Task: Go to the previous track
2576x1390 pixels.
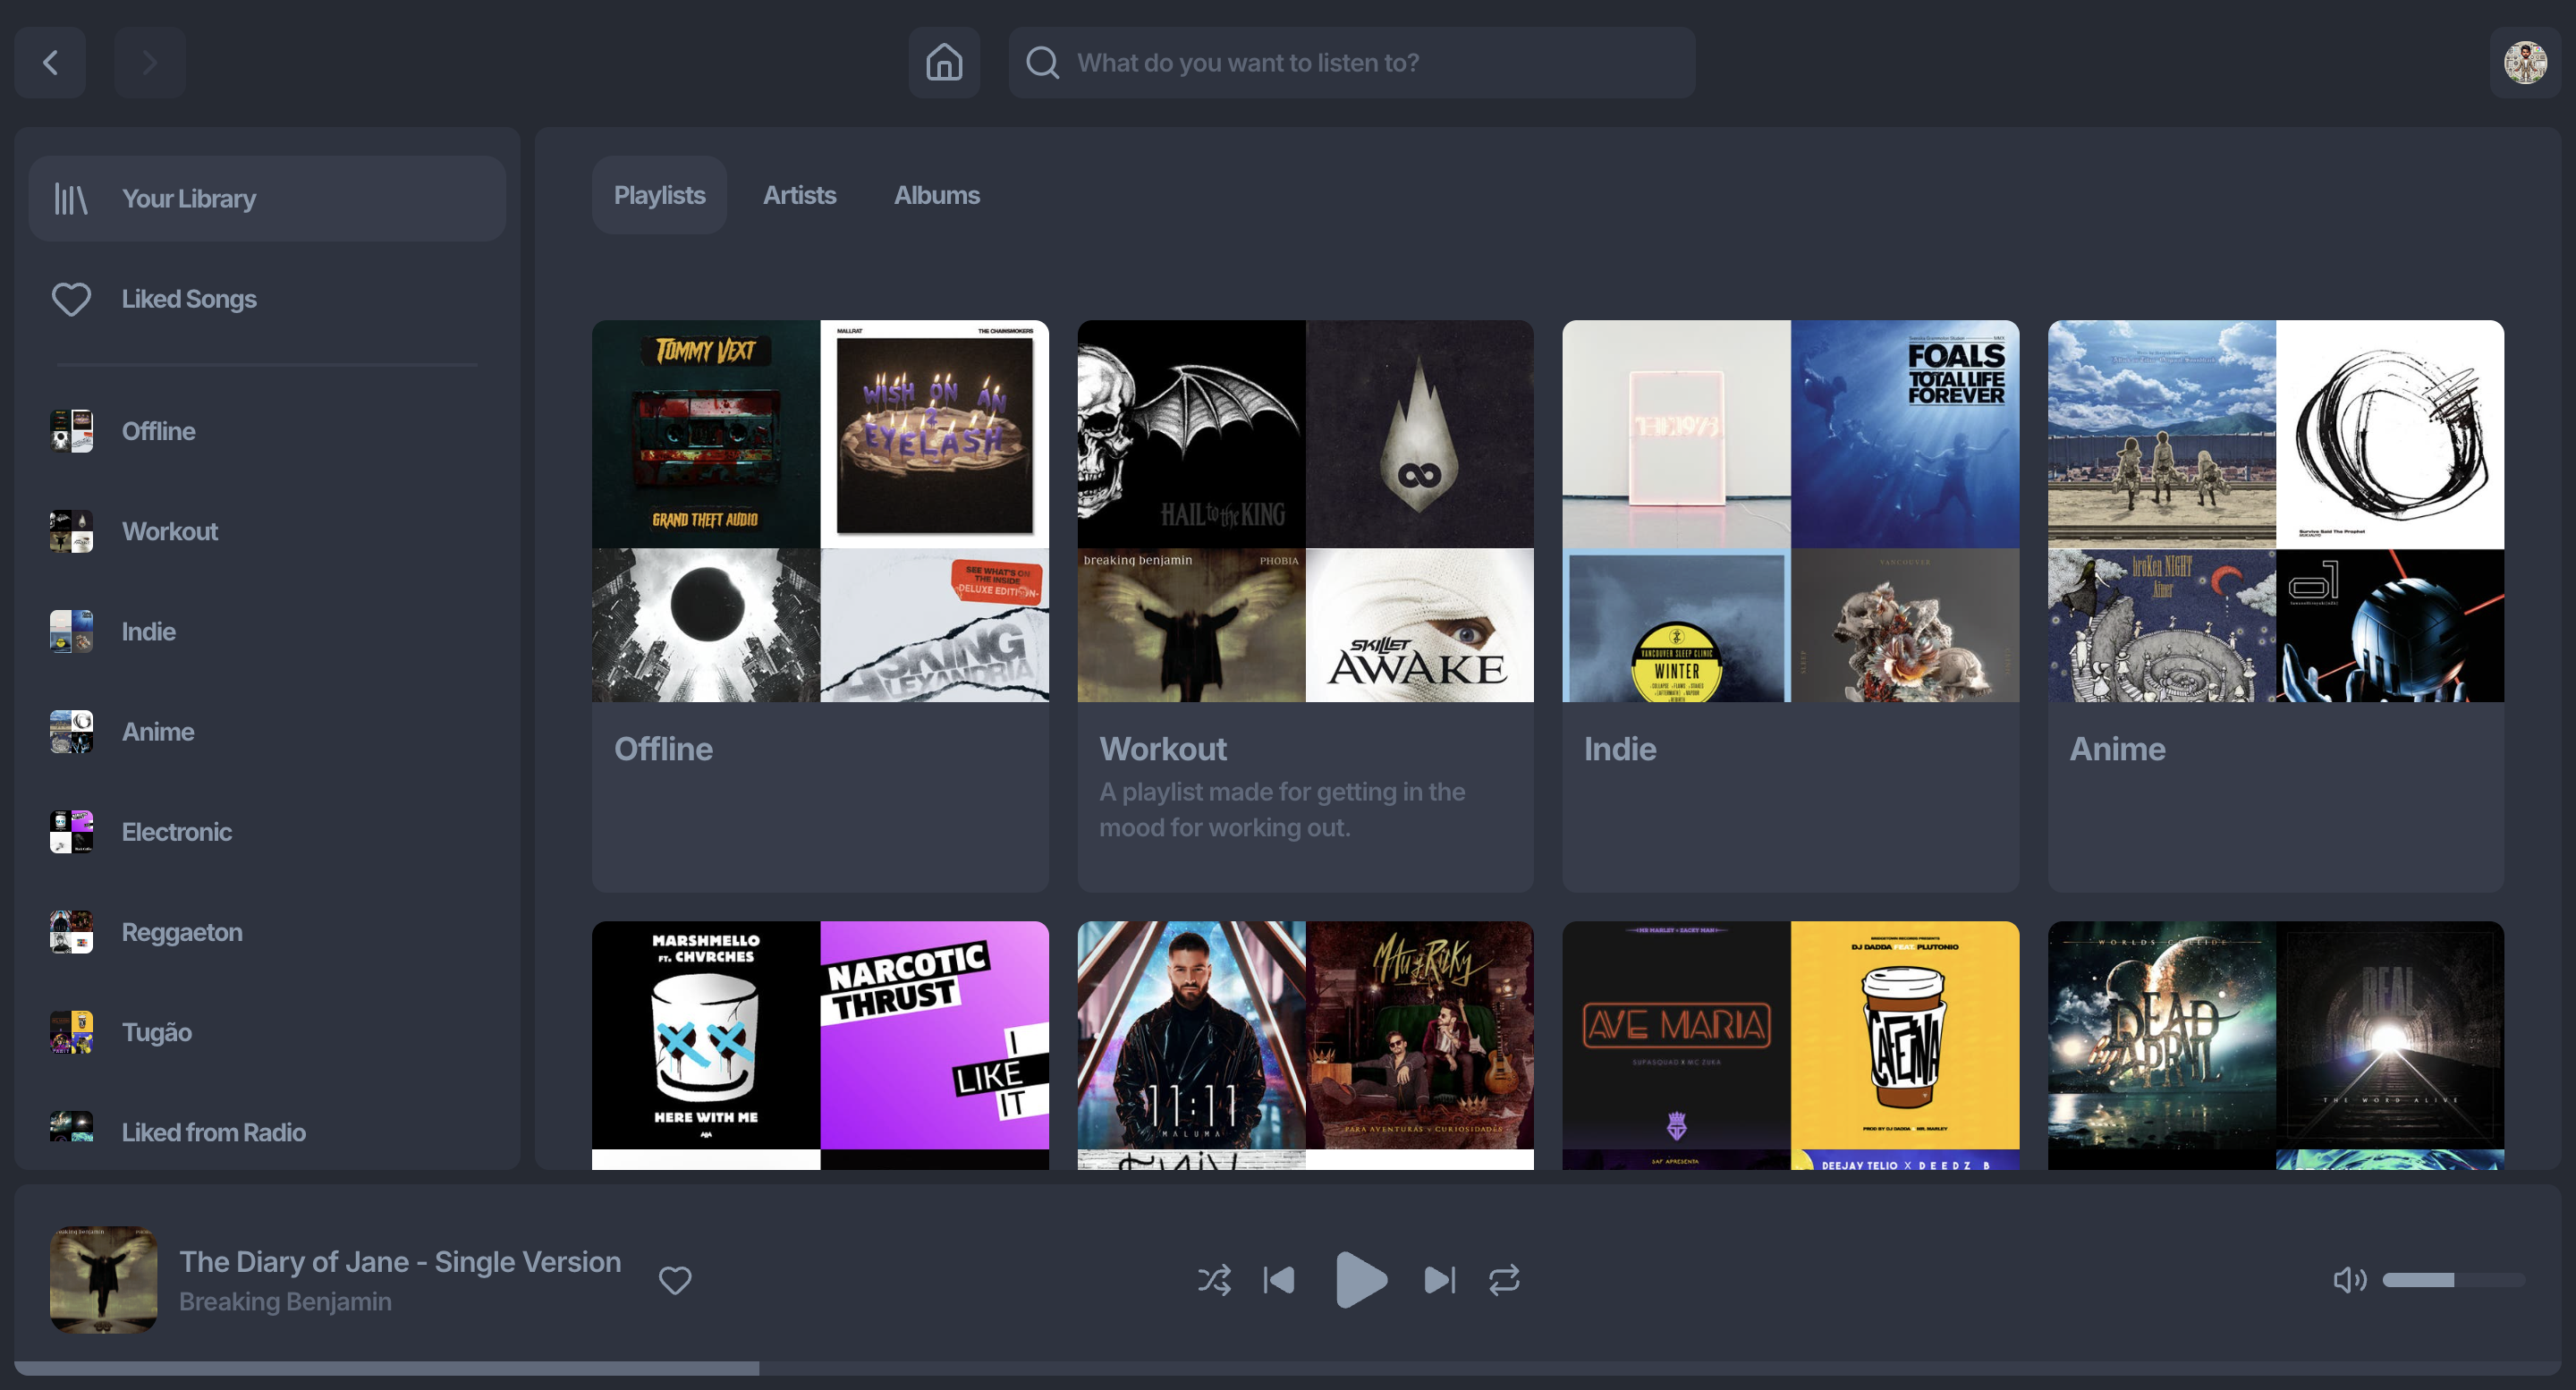Action: pyautogui.click(x=1279, y=1280)
